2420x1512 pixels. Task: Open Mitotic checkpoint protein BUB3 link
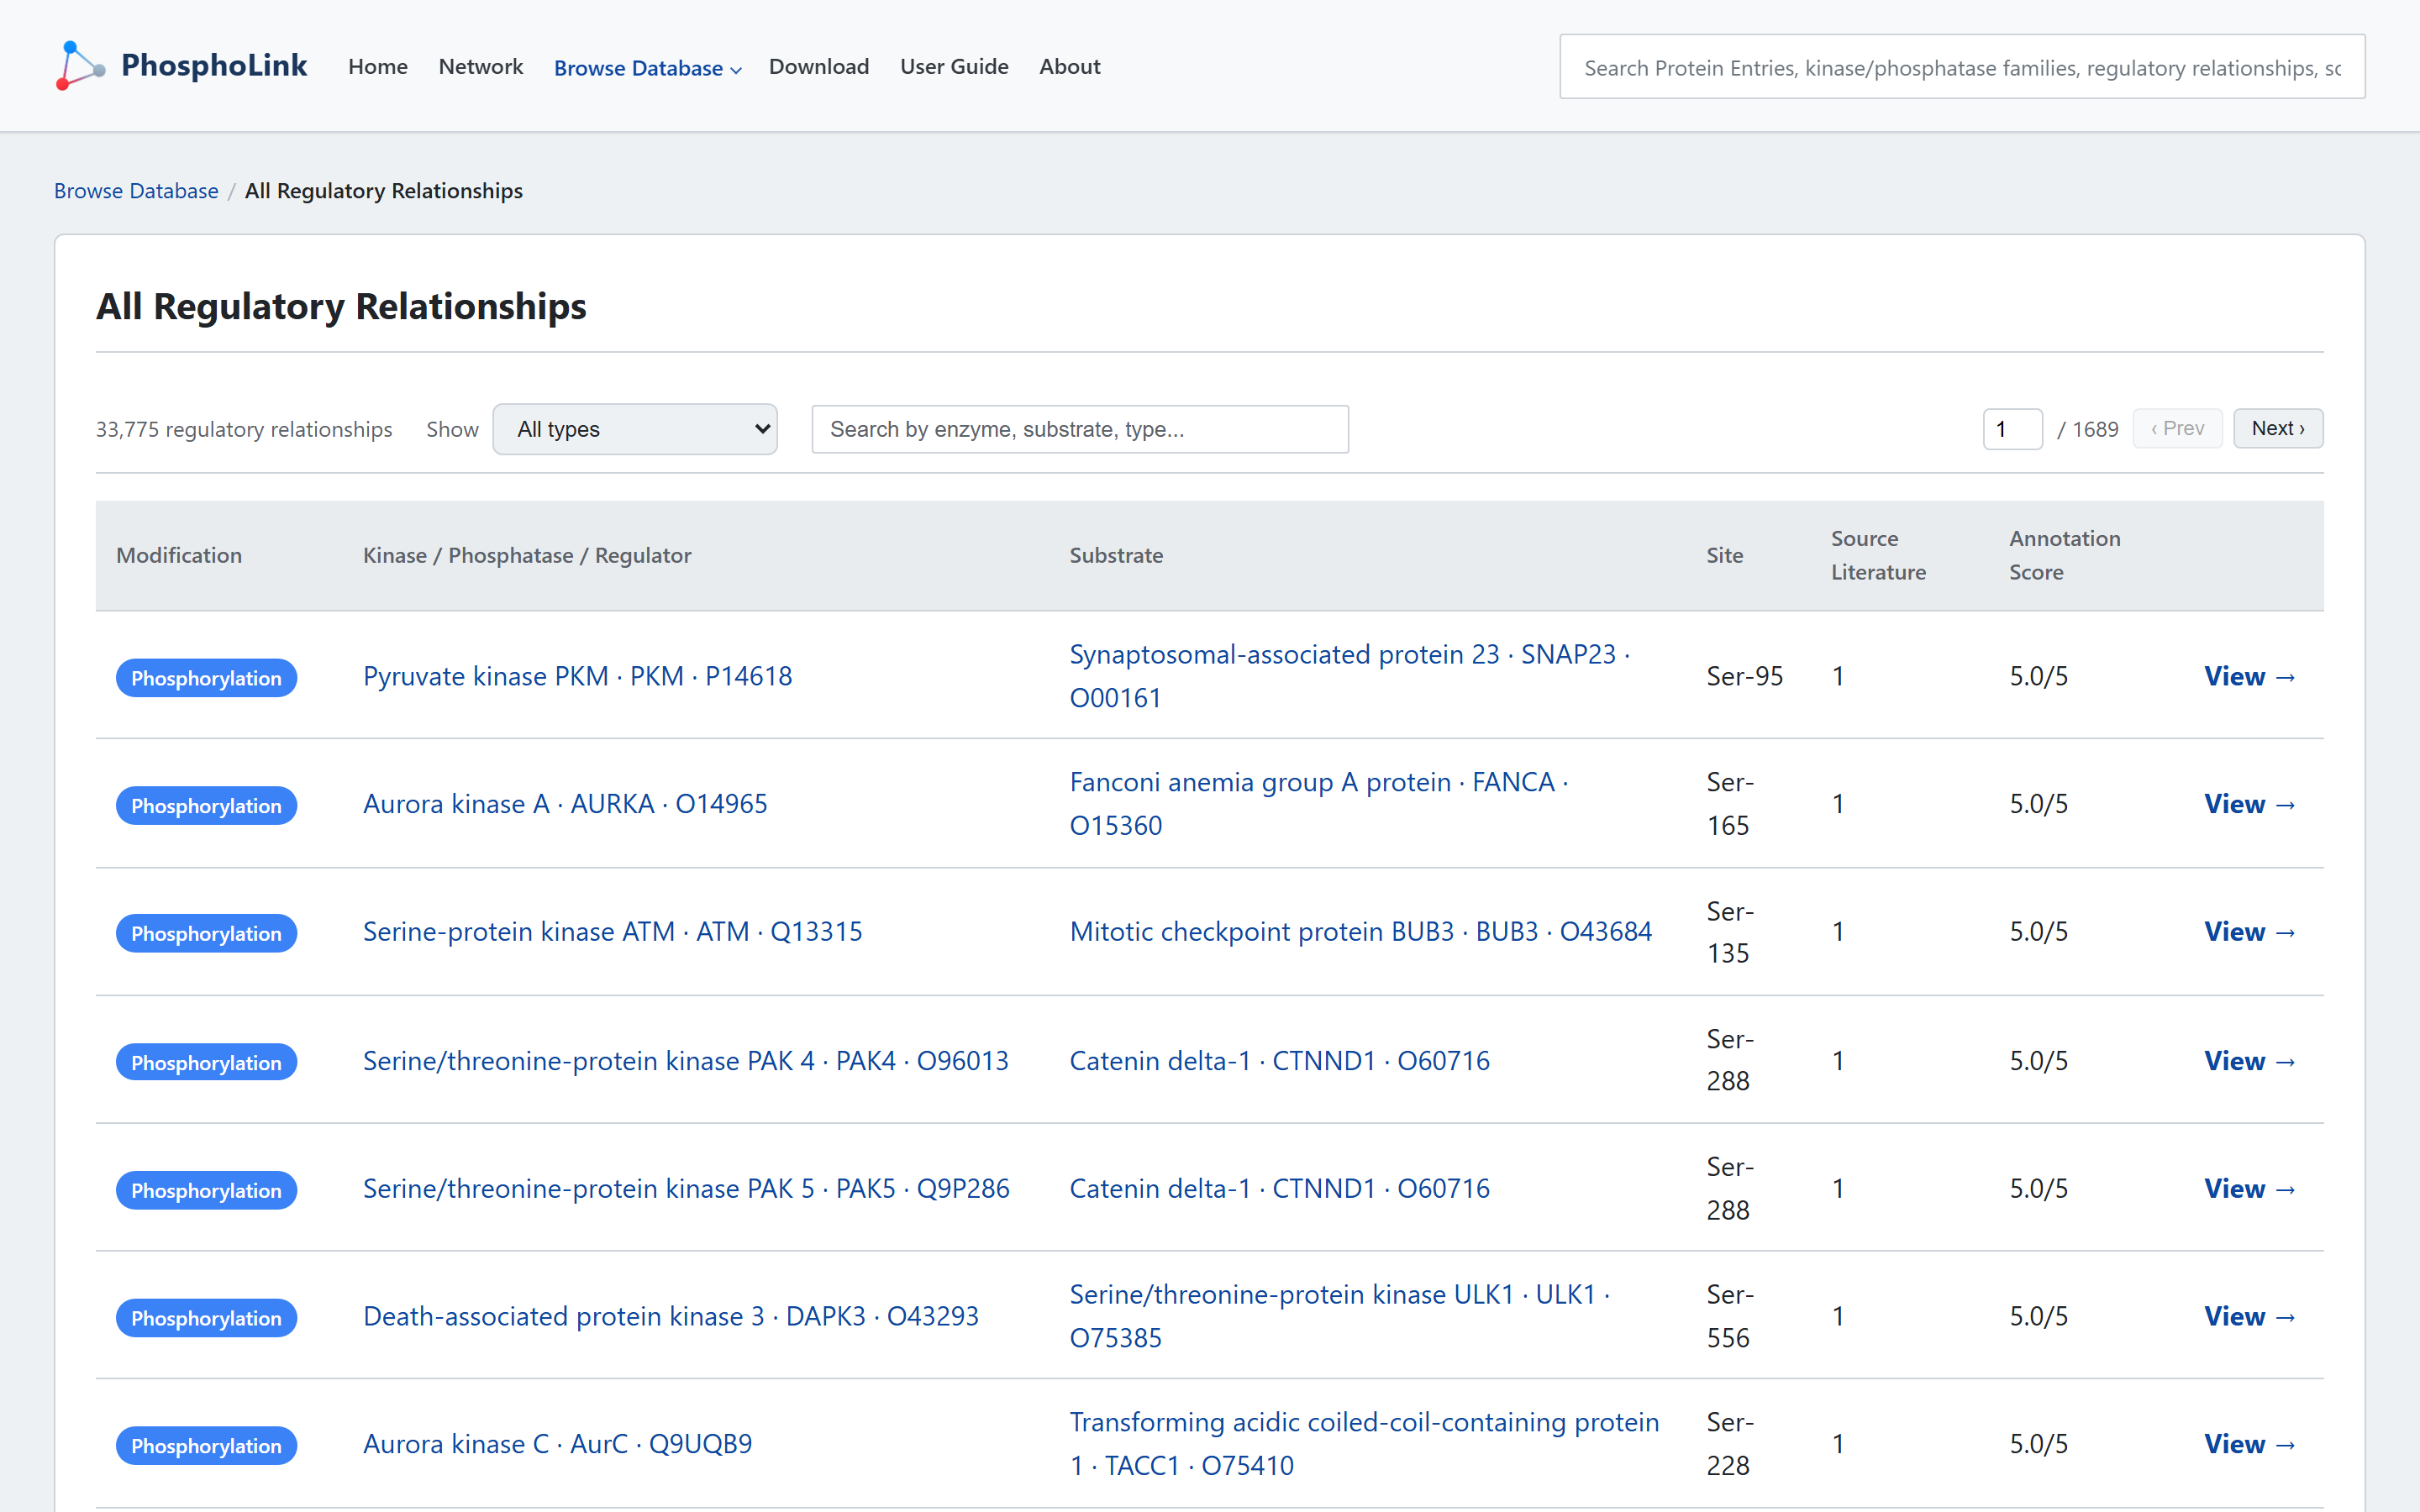[x=1360, y=931]
